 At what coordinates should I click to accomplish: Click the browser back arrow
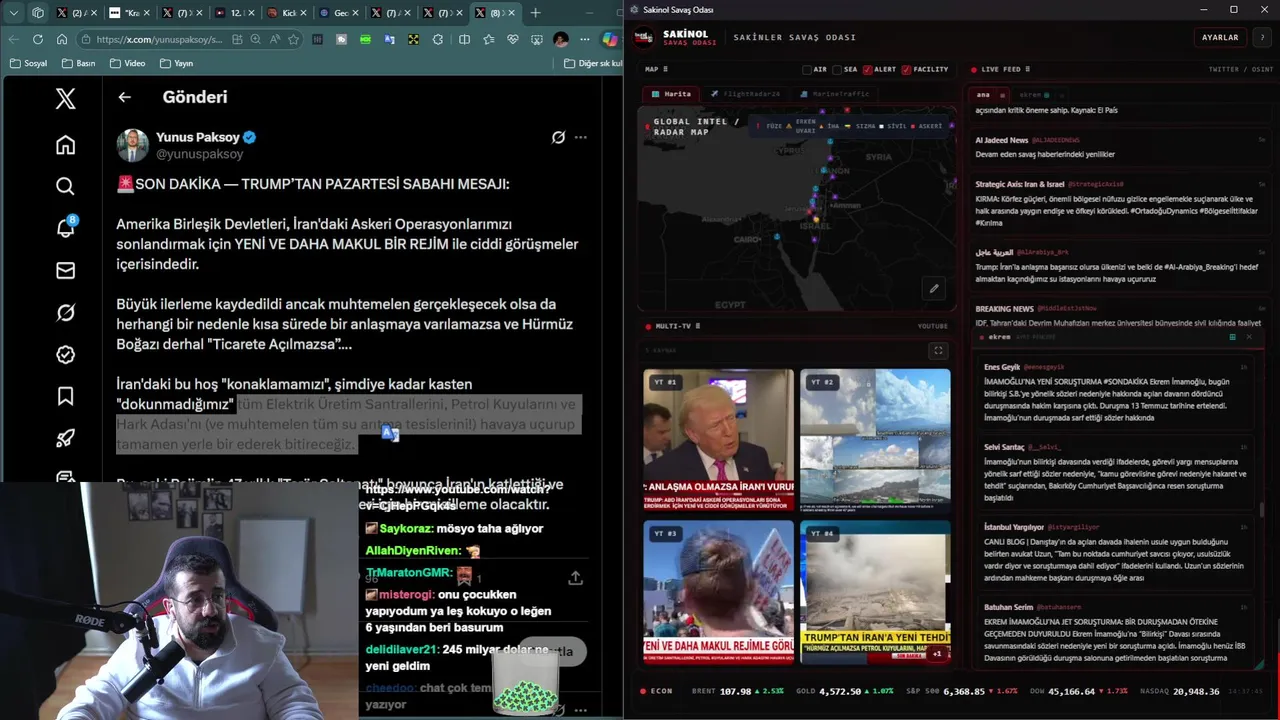click(x=13, y=39)
